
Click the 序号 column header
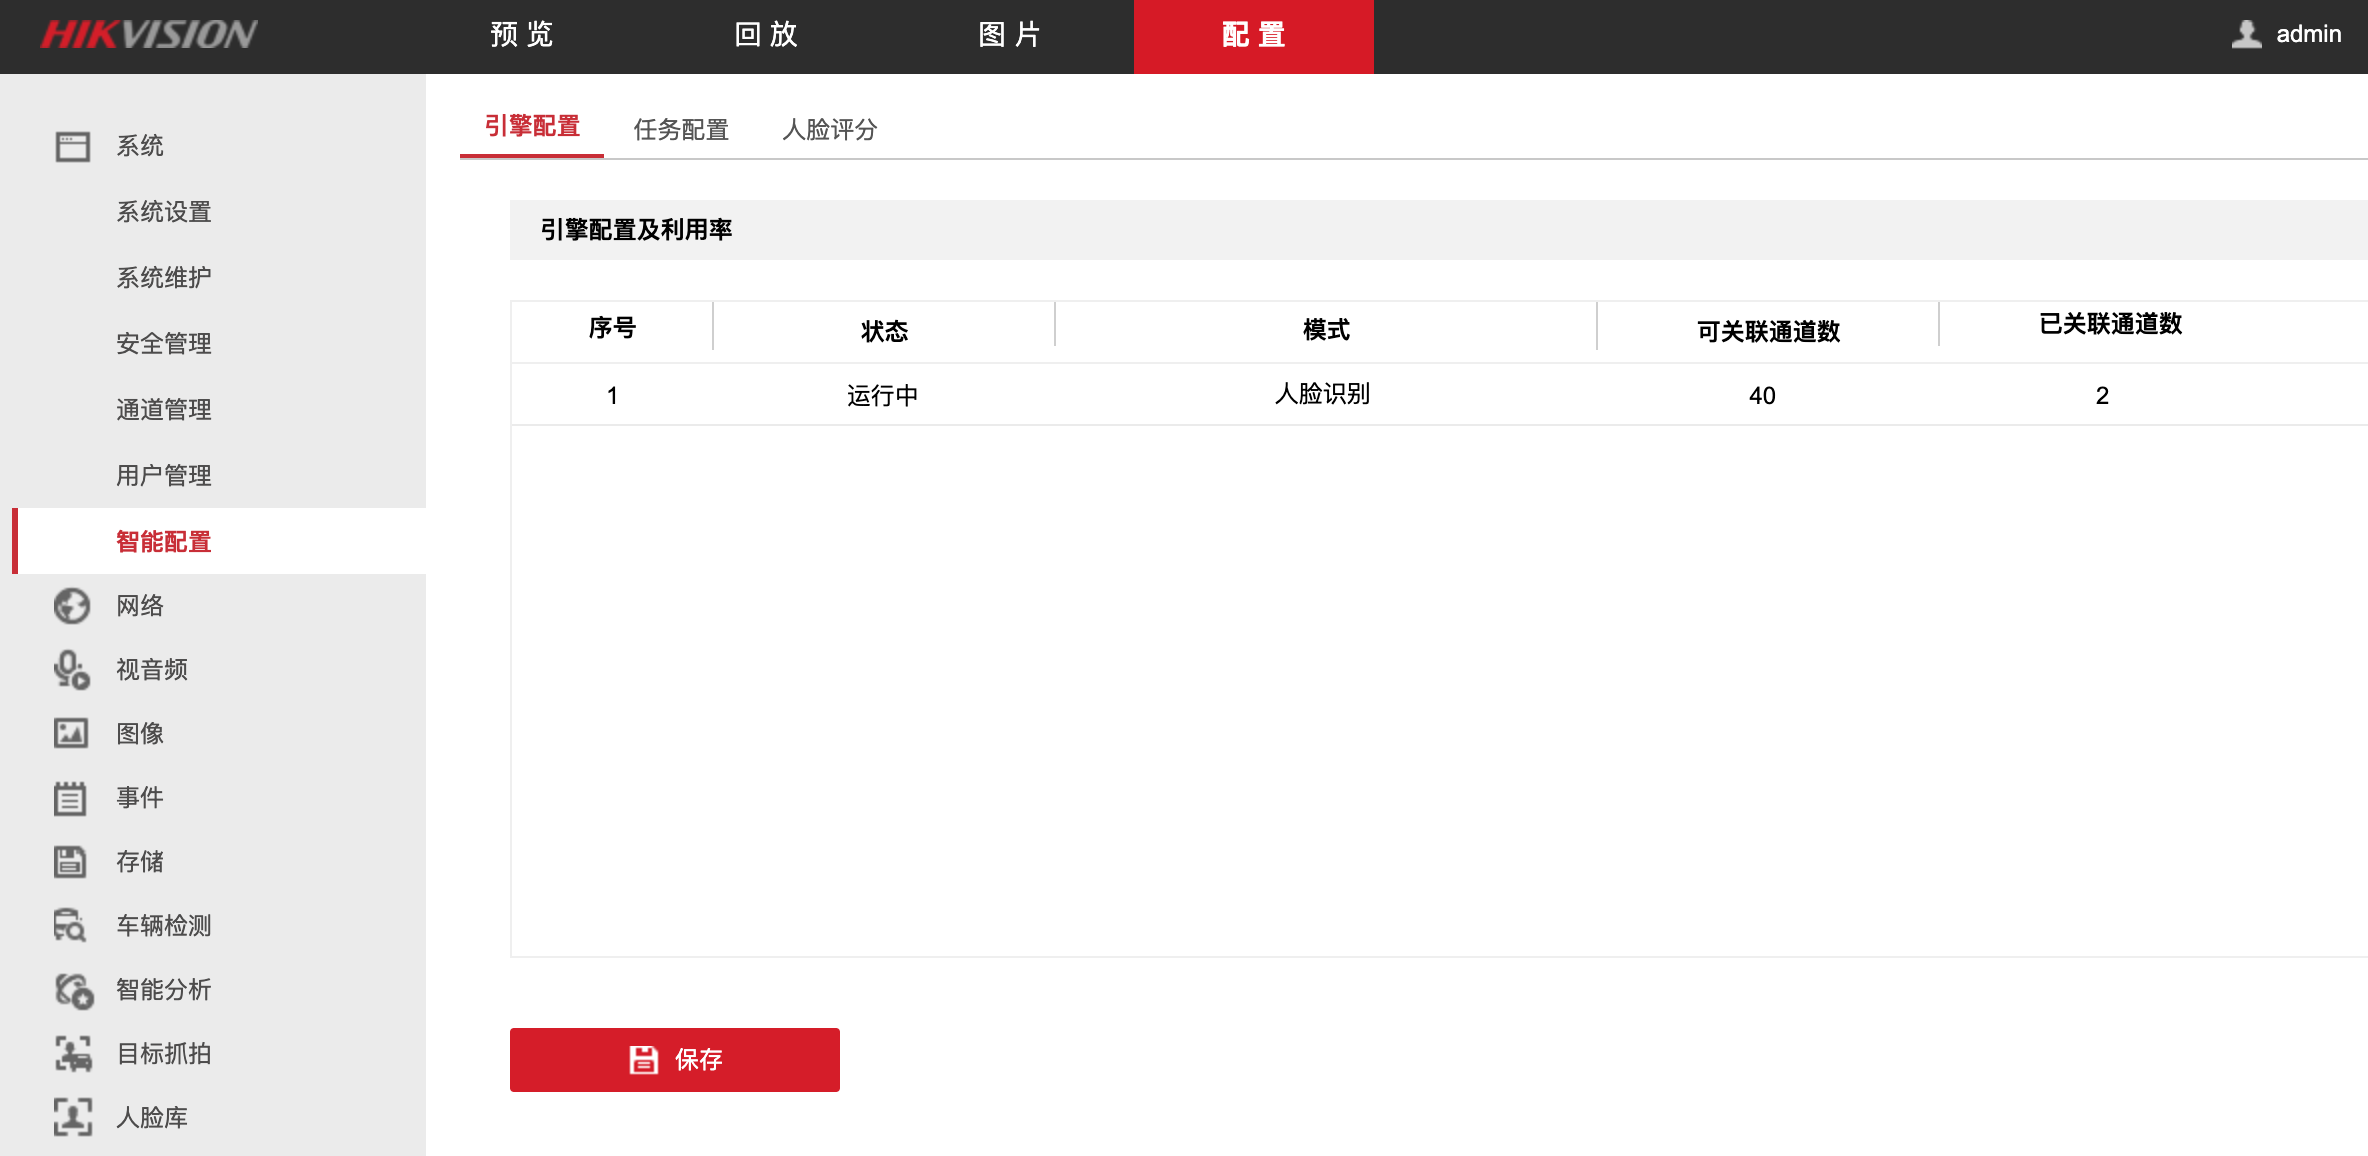(x=612, y=329)
